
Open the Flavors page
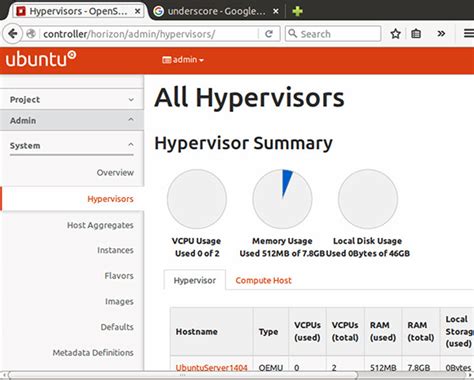pos(119,276)
